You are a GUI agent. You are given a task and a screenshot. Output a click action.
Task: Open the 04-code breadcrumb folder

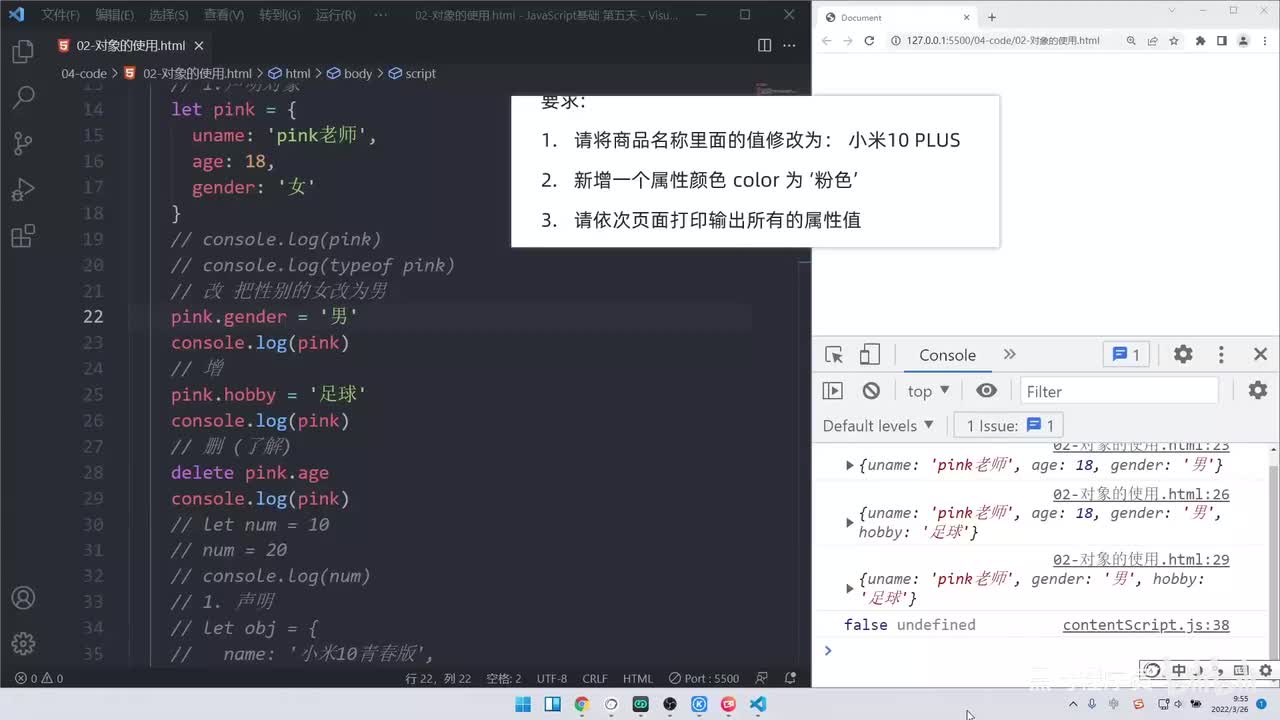click(x=84, y=73)
